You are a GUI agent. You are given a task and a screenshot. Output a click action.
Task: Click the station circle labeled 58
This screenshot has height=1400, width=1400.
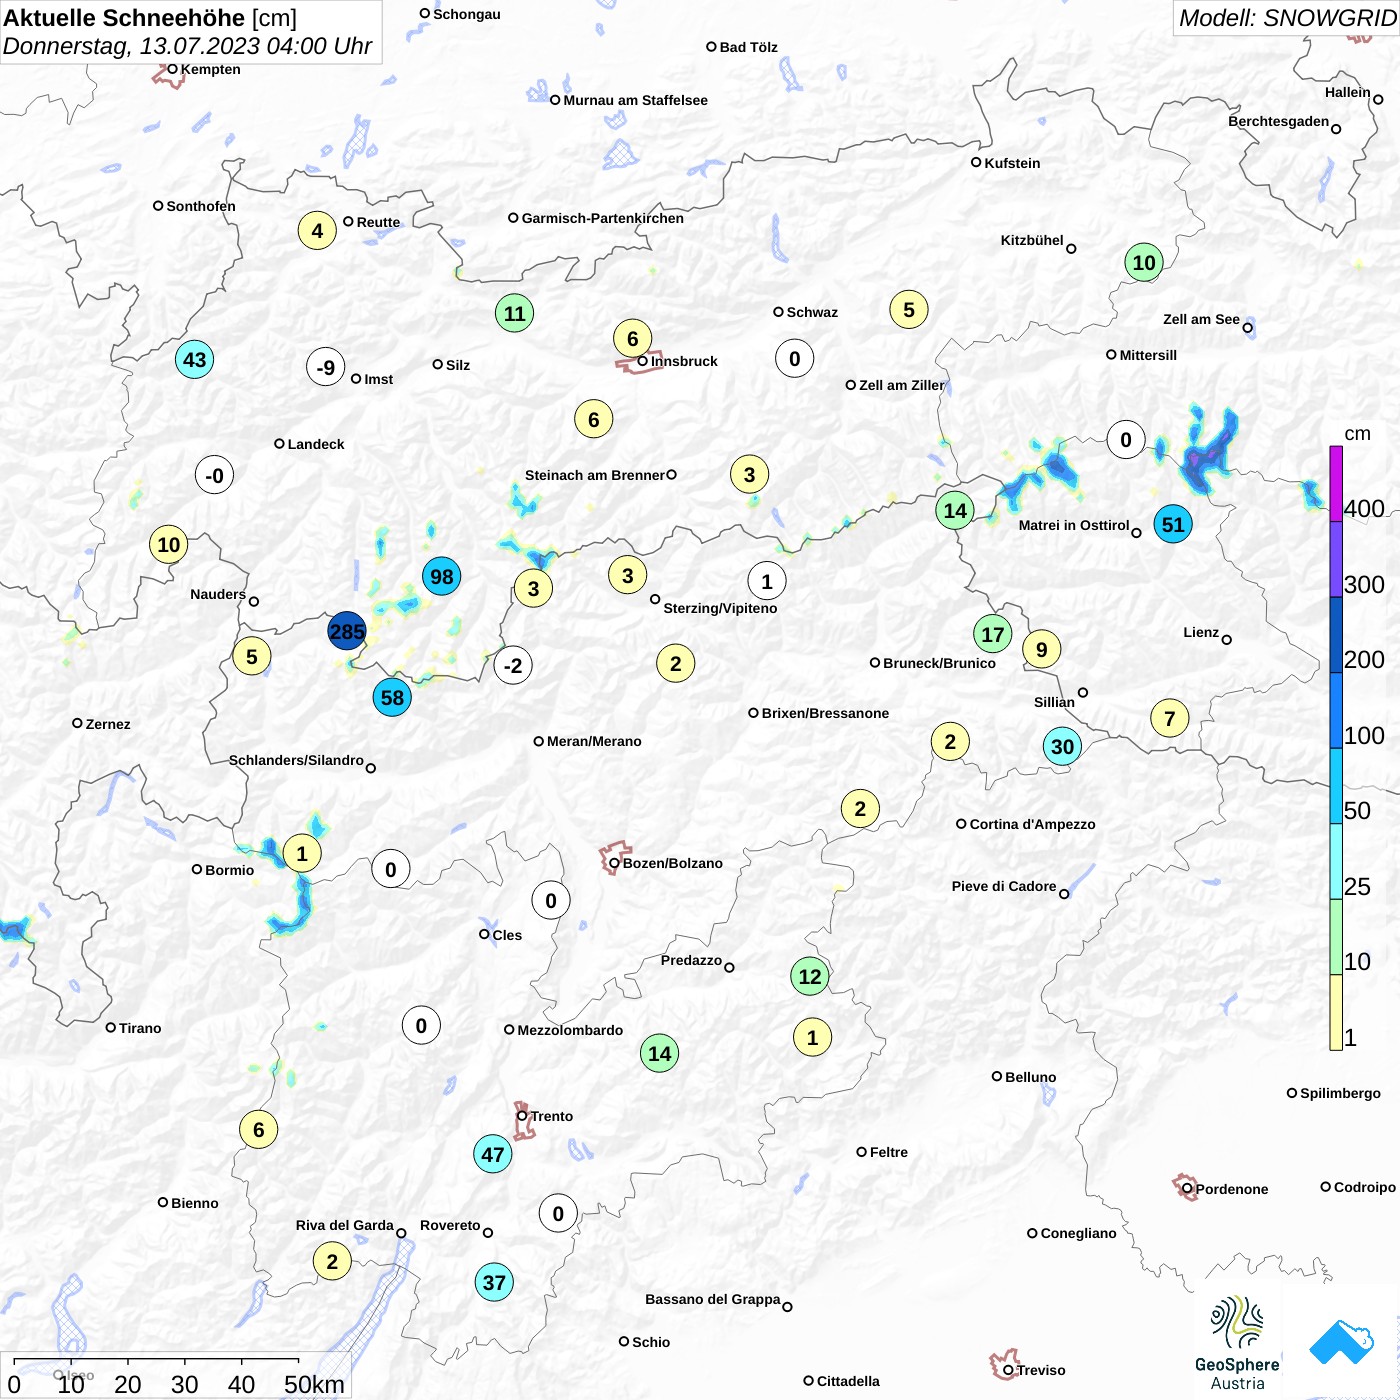tap(392, 697)
